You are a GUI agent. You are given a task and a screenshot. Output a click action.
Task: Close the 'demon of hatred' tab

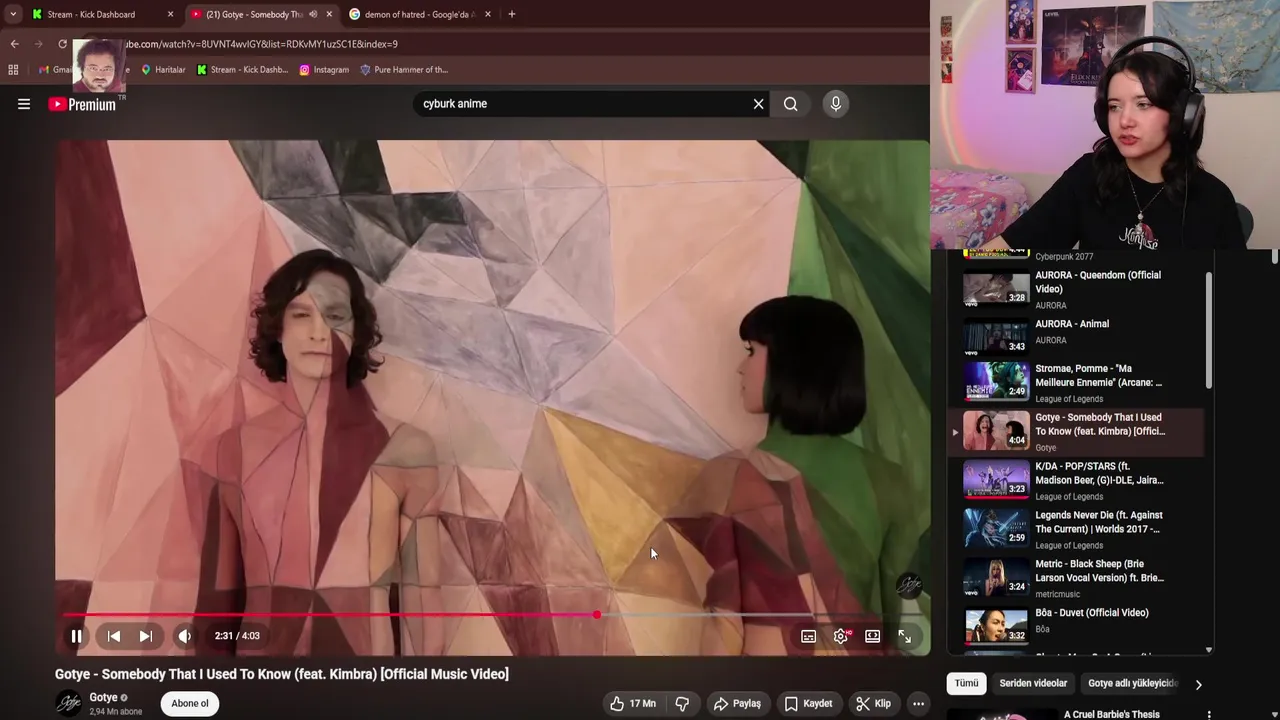coord(488,14)
